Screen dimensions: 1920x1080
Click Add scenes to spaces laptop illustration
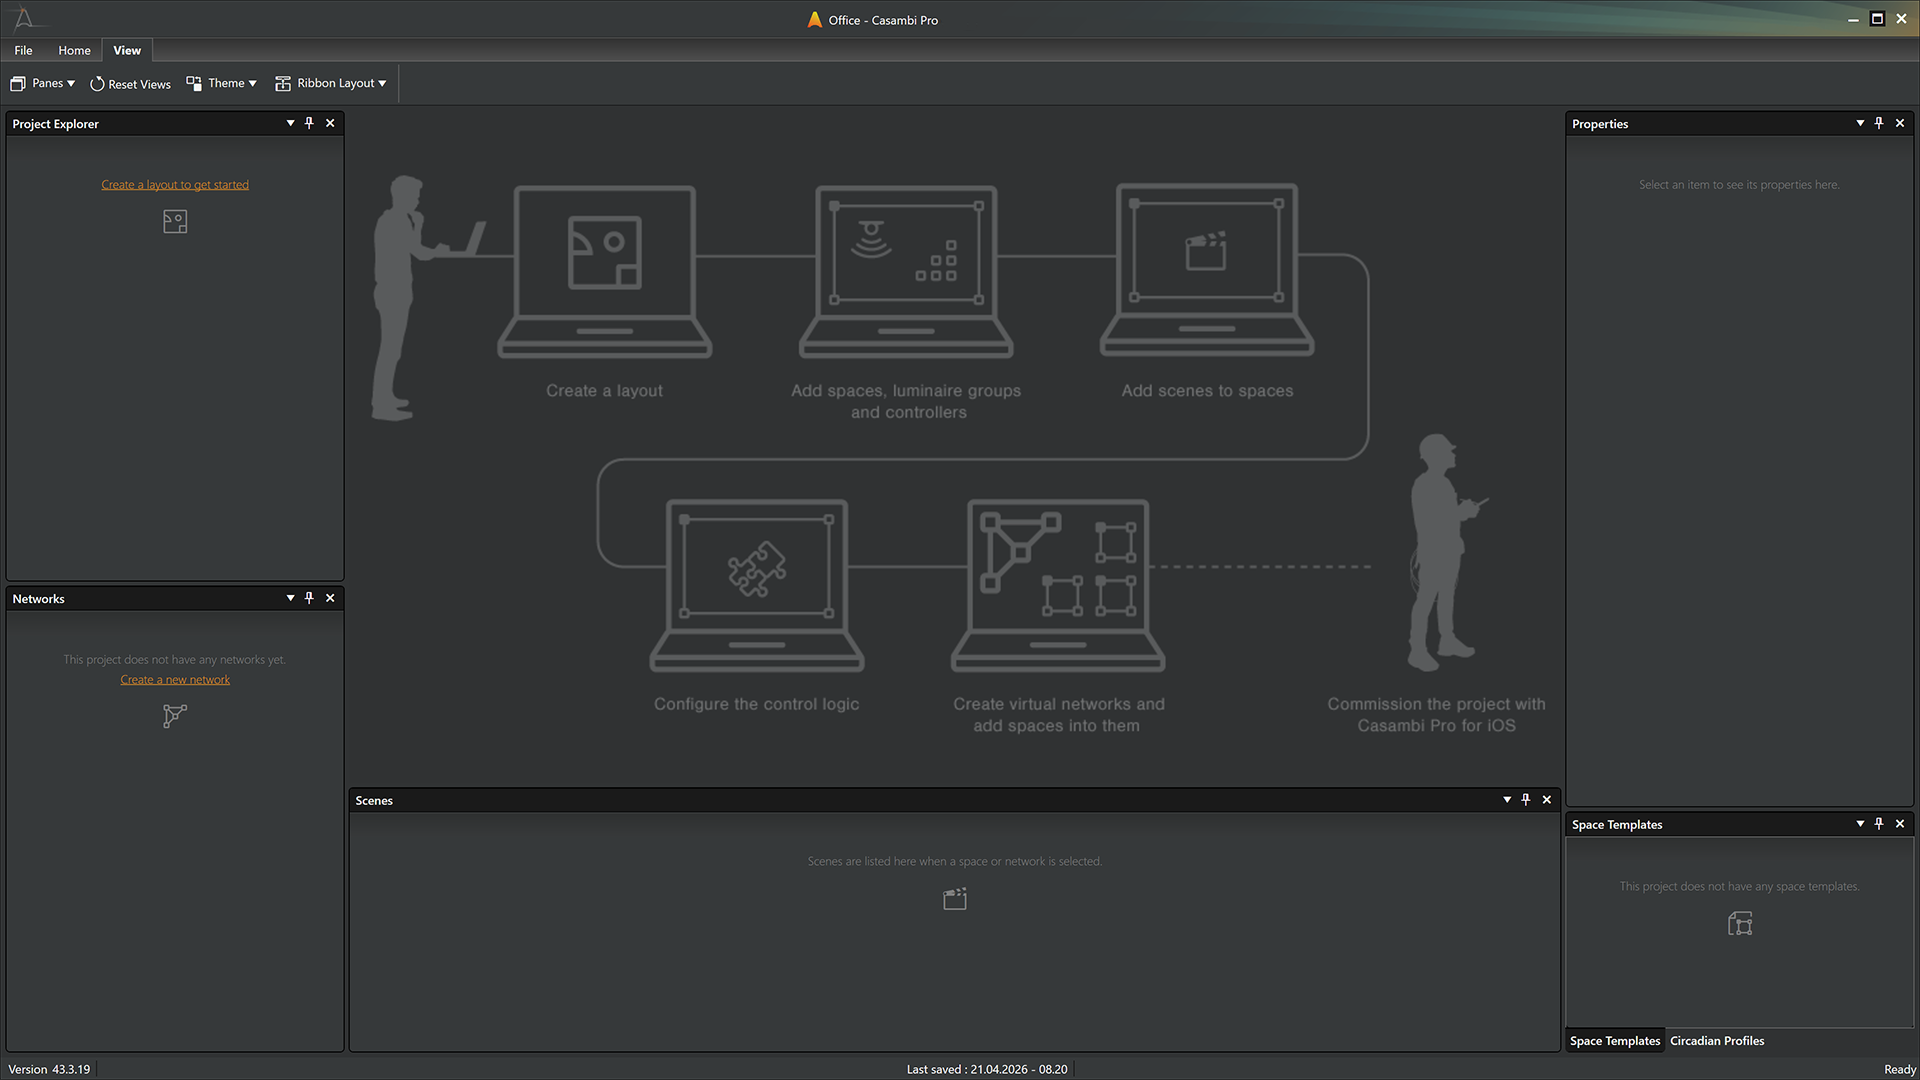(1207, 270)
